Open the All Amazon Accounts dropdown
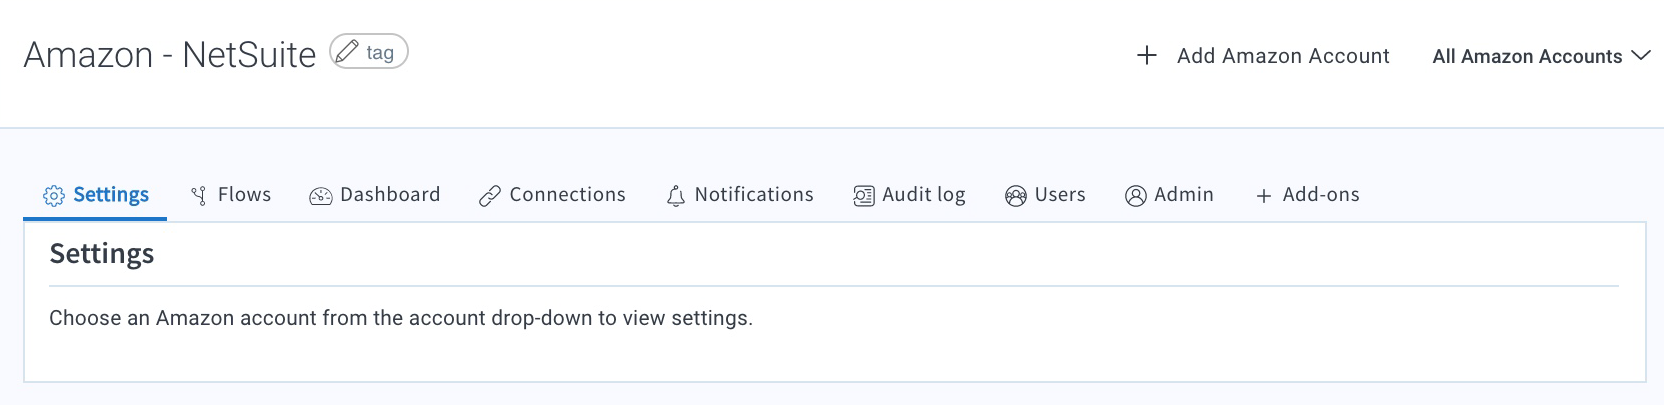This screenshot has height=405, width=1664. [1541, 56]
